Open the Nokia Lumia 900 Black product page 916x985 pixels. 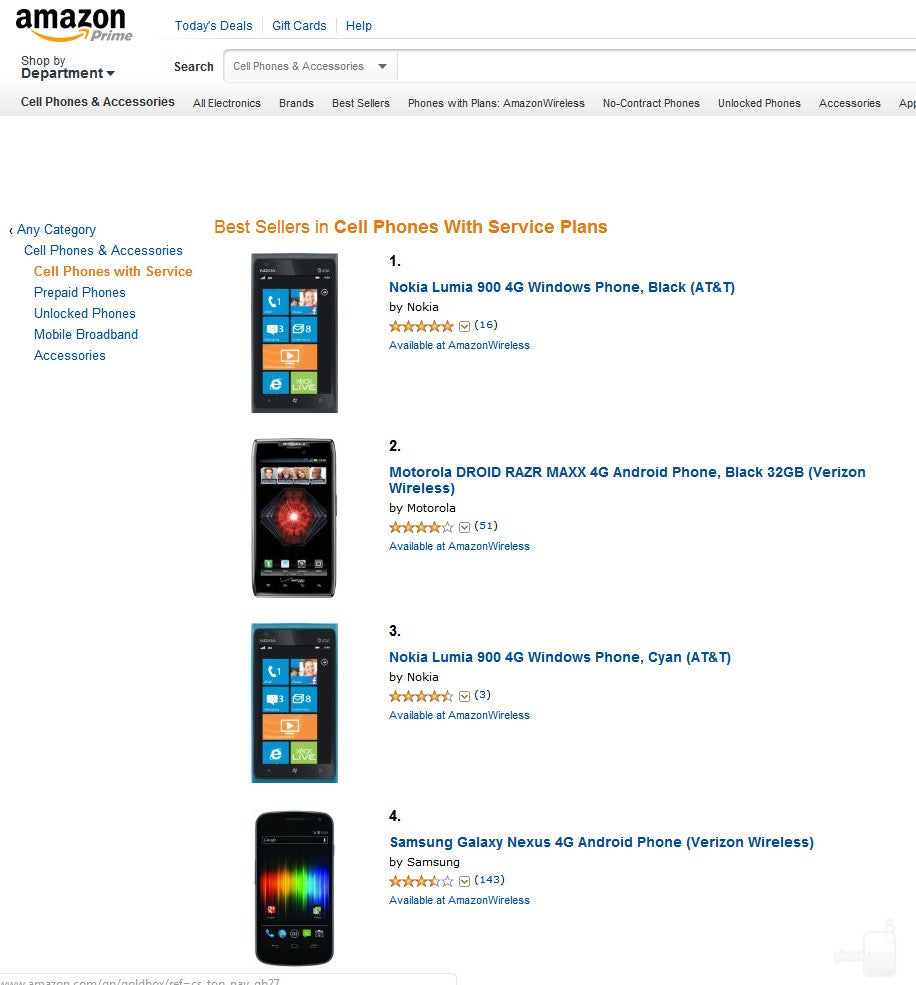(x=561, y=287)
